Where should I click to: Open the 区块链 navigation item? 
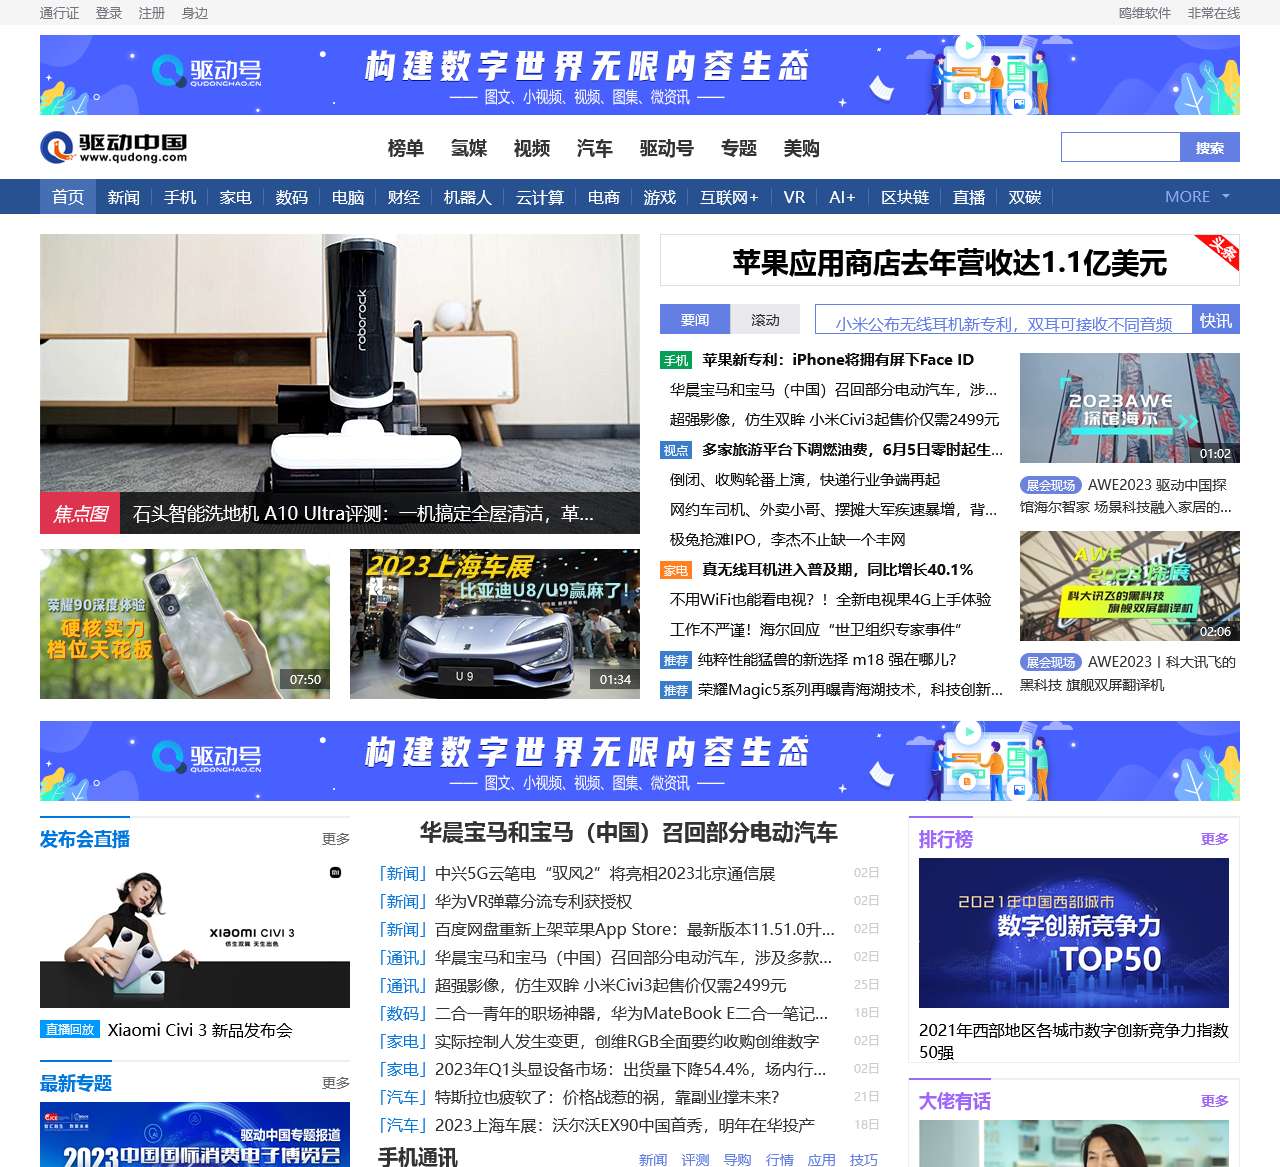(x=905, y=197)
